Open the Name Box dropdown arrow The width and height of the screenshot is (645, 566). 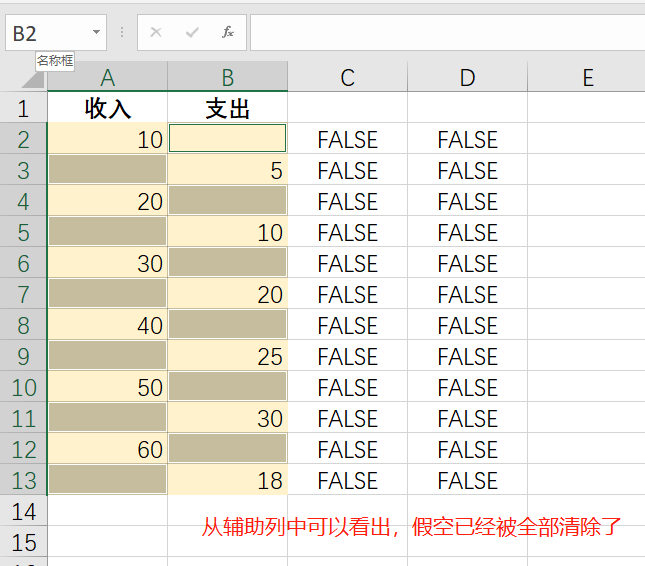coord(96,32)
